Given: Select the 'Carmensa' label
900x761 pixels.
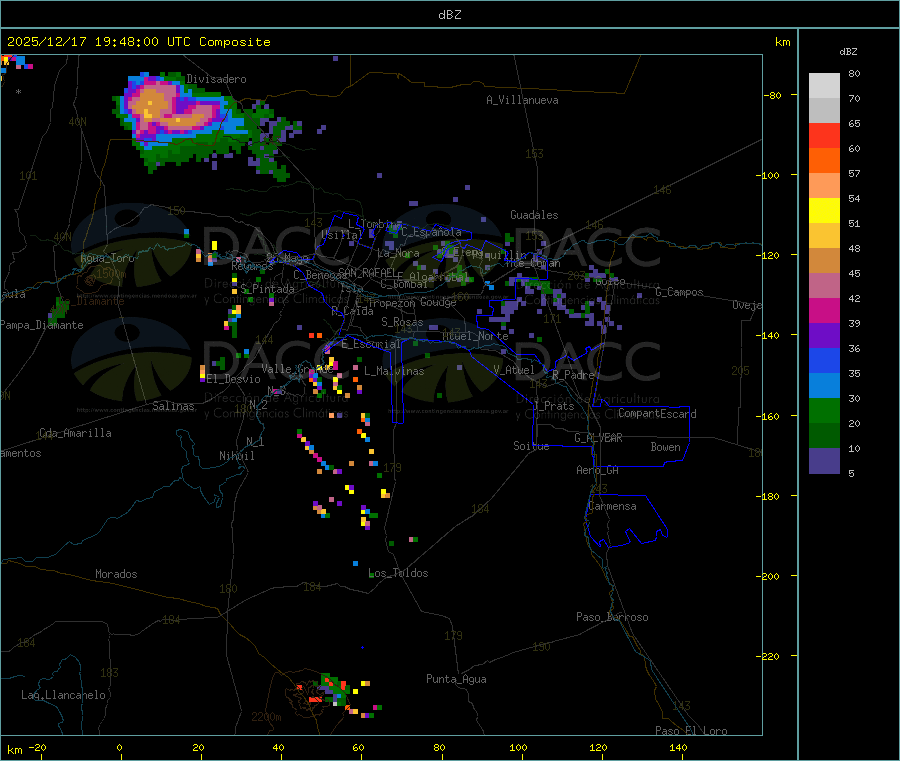Looking at the screenshot, I should click(x=612, y=507).
